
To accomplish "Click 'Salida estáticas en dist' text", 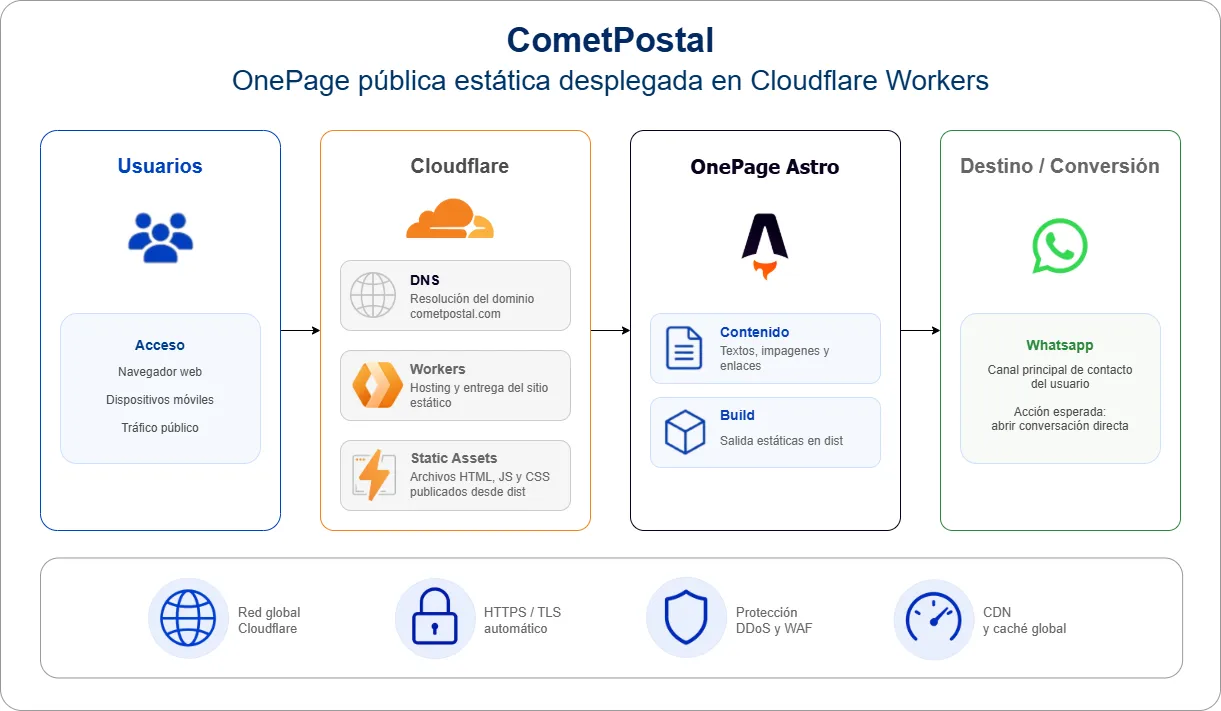I will (782, 441).
